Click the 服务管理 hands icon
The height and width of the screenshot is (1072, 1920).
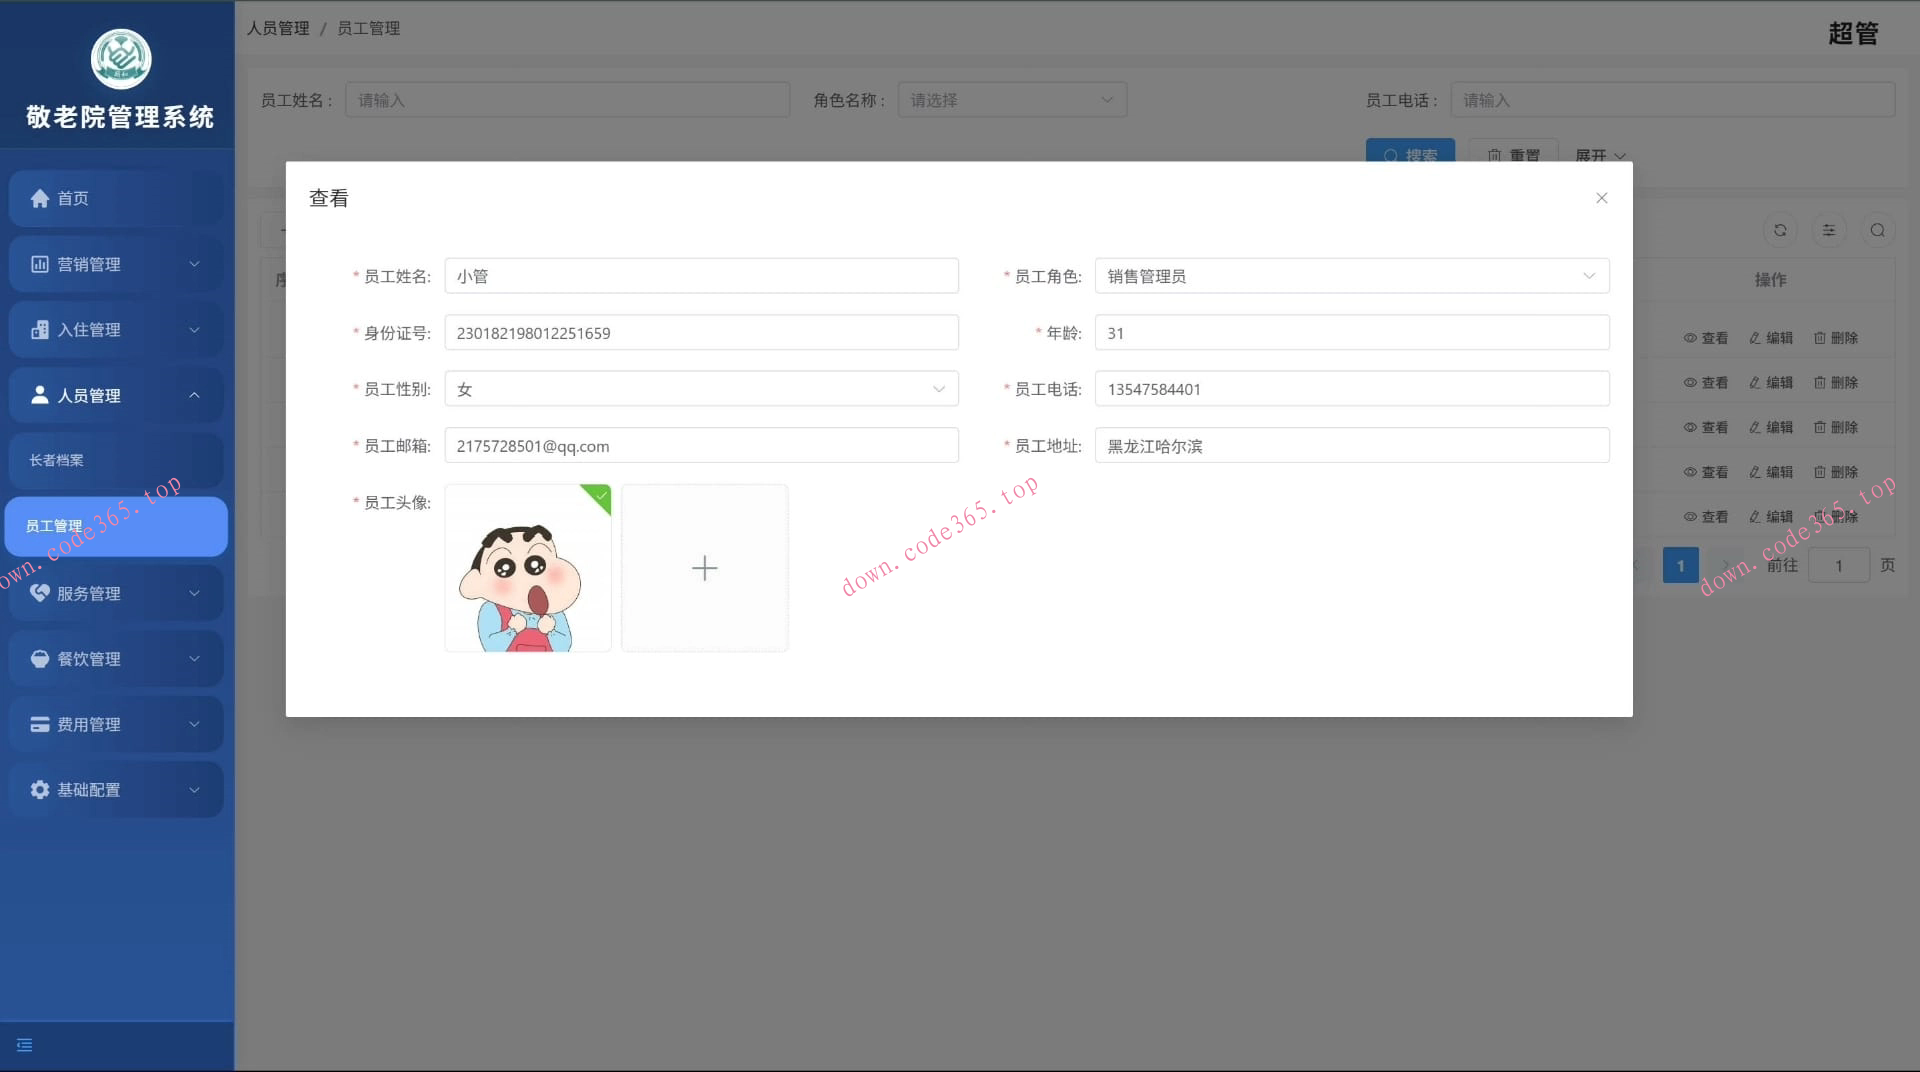38,592
